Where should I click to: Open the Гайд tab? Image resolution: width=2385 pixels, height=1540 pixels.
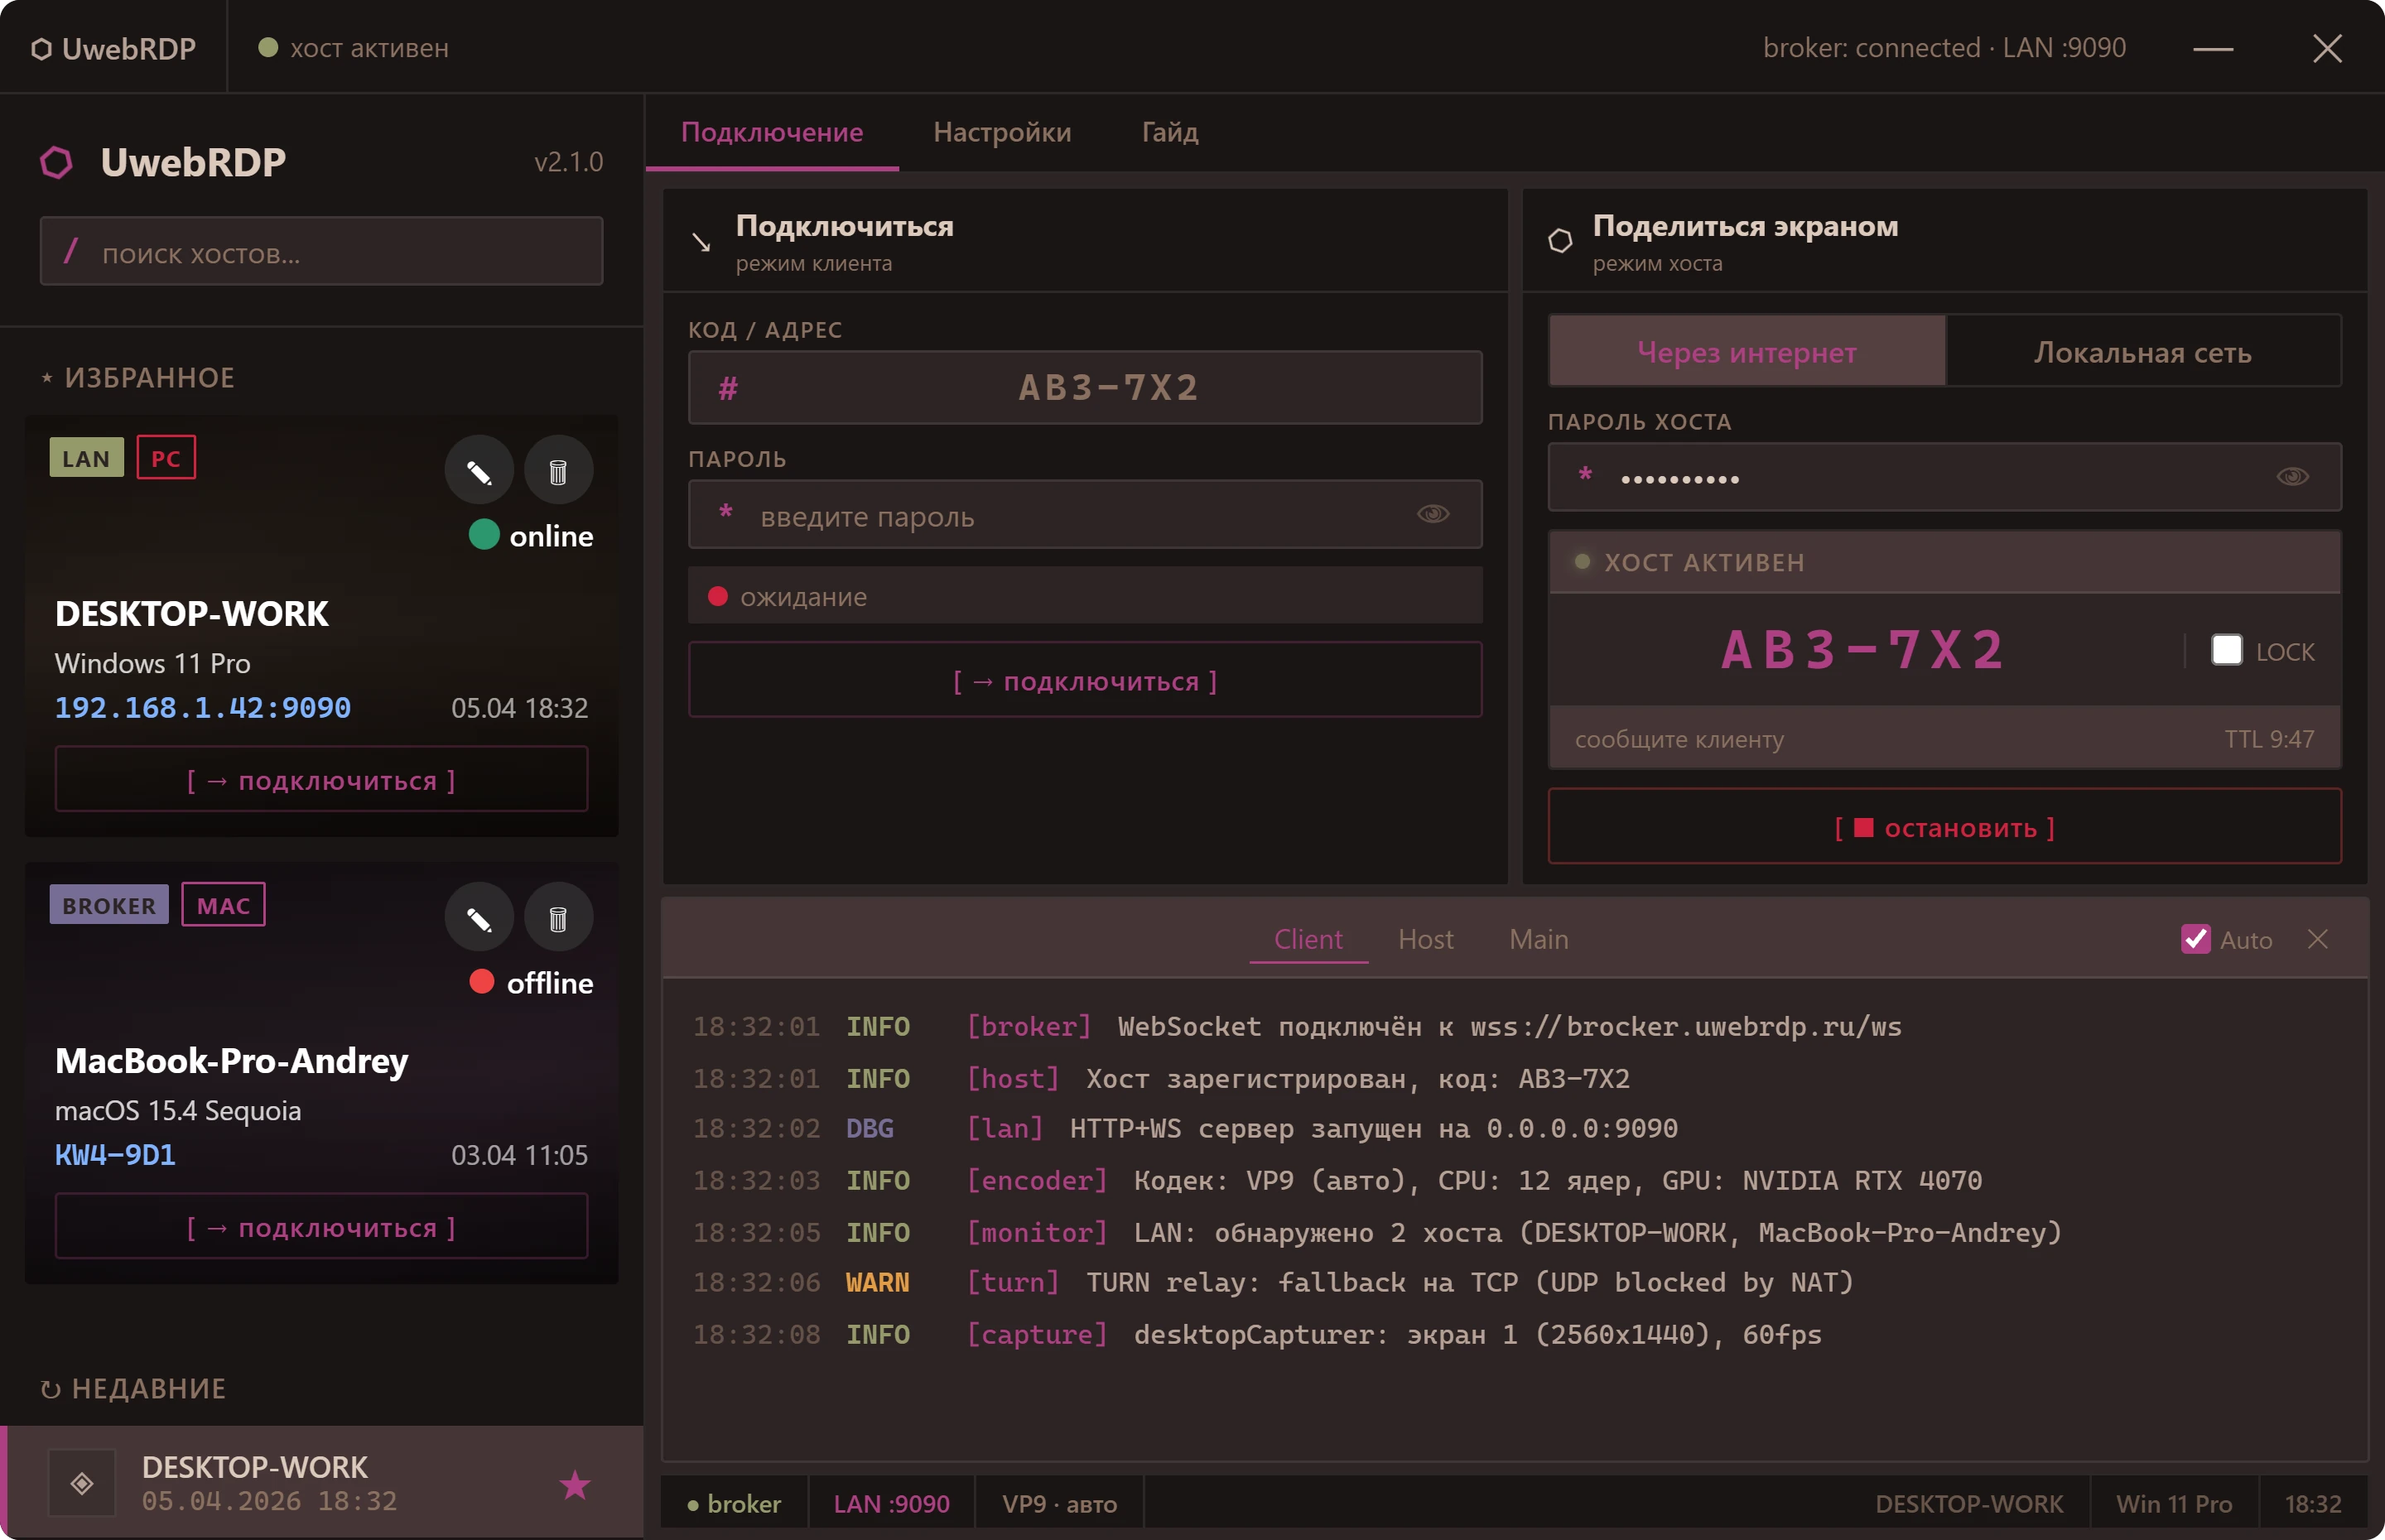tap(1170, 132)
